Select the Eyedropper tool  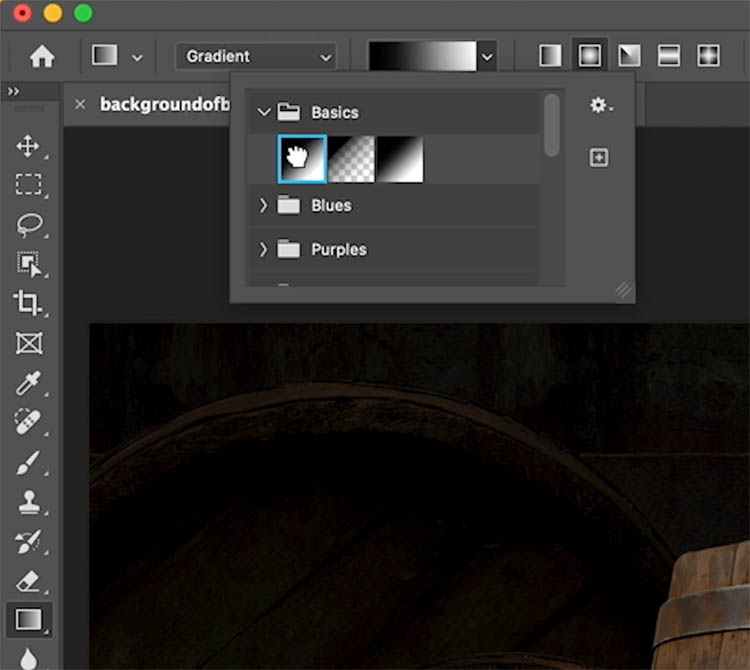pyautogui.click(x=28, y=383)
